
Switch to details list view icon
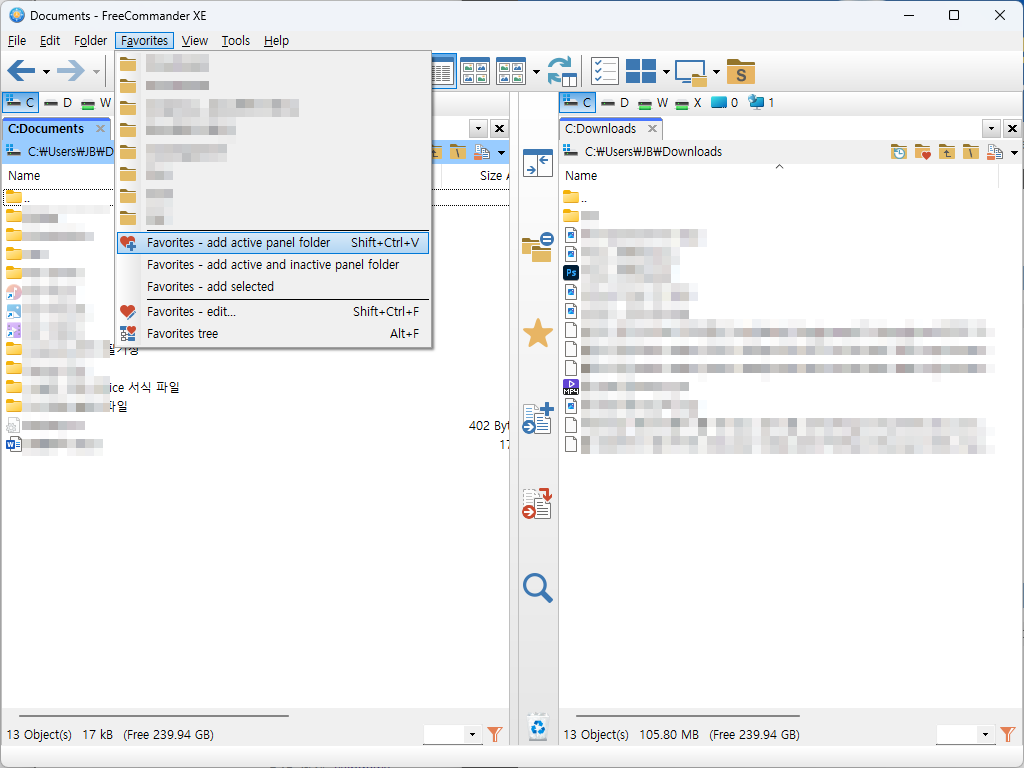click(x=442, y=71)
